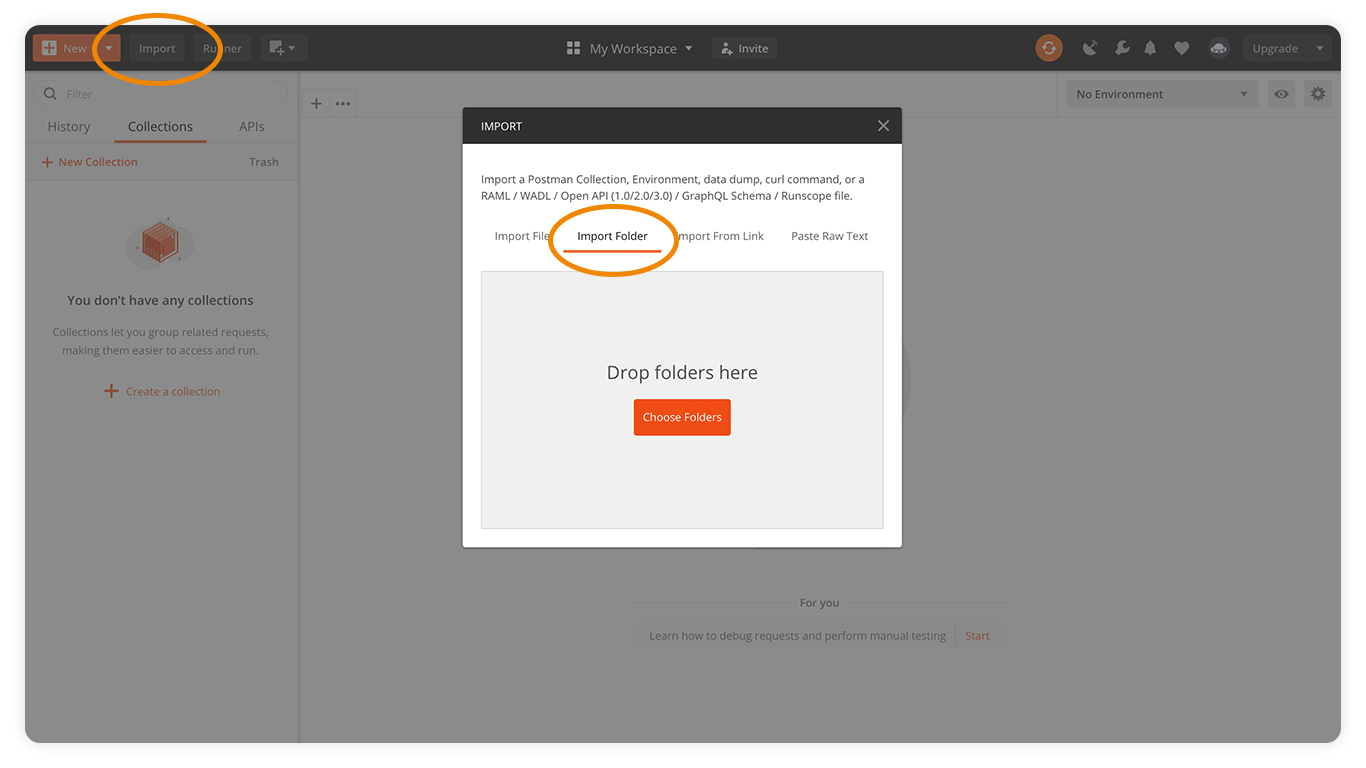The height and width of the screenshot is (768, 1366).
Task: Open the dropdown arrow next to Upgrade
Action: click(x=1320, y=48)
